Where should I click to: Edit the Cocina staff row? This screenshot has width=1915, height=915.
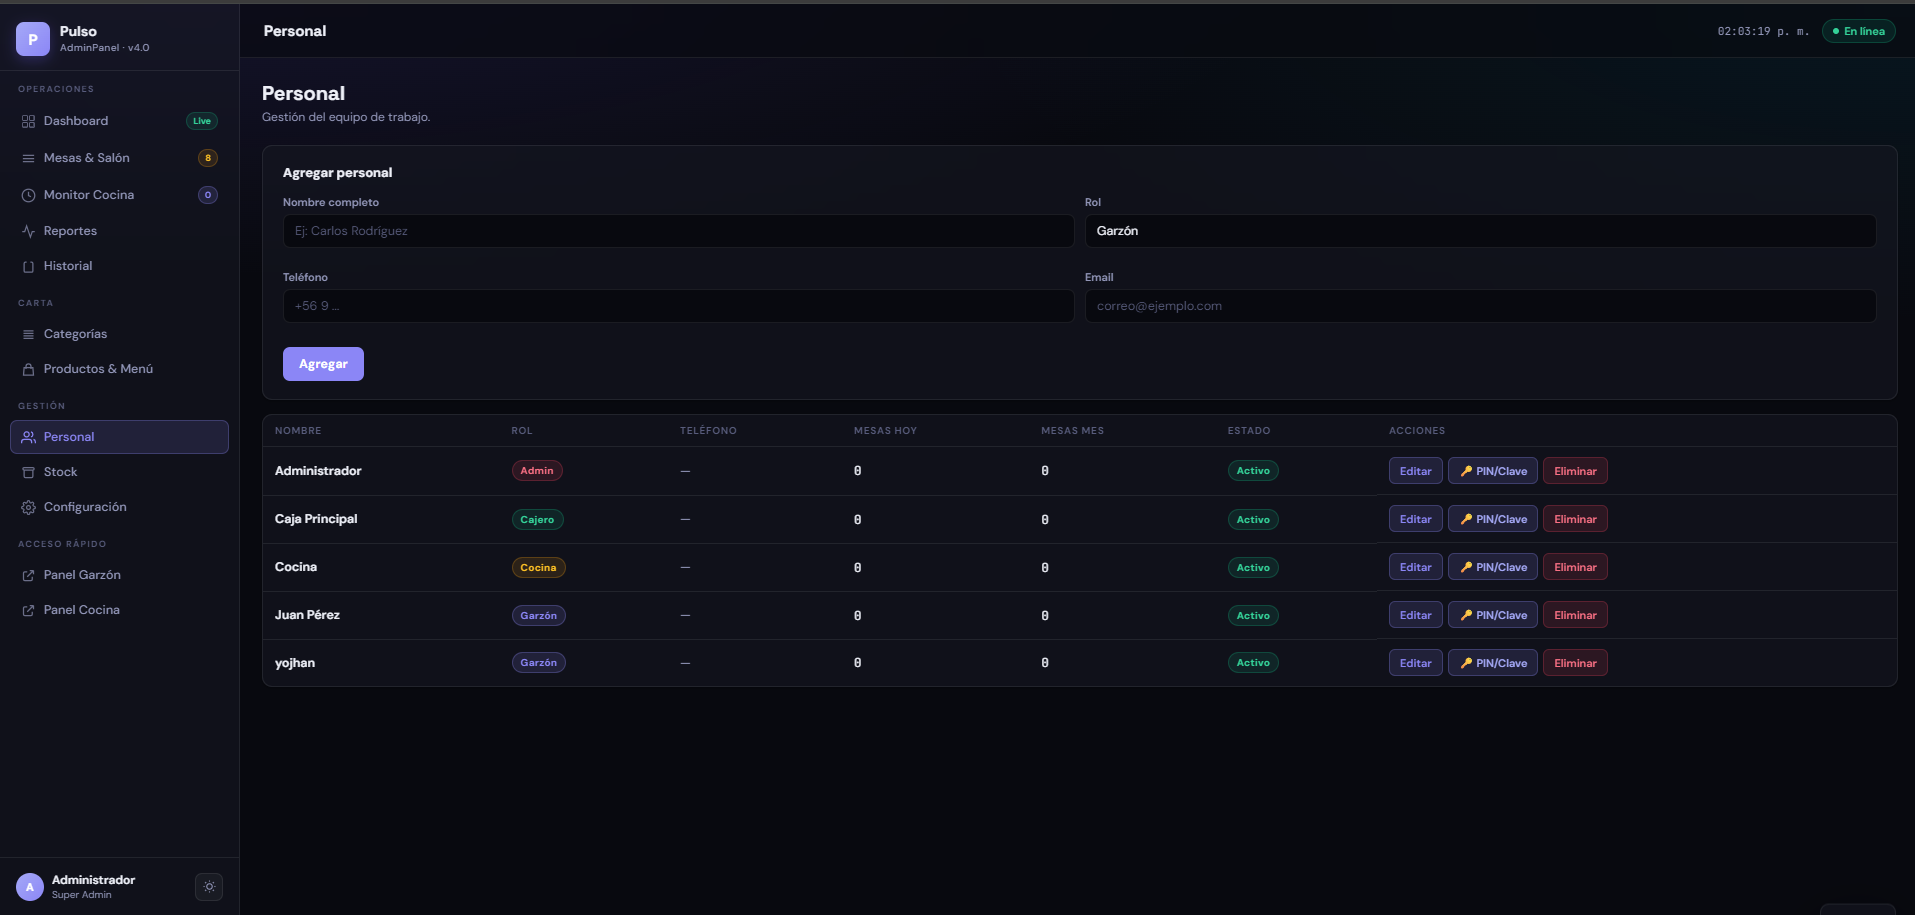coord(1415,567)
